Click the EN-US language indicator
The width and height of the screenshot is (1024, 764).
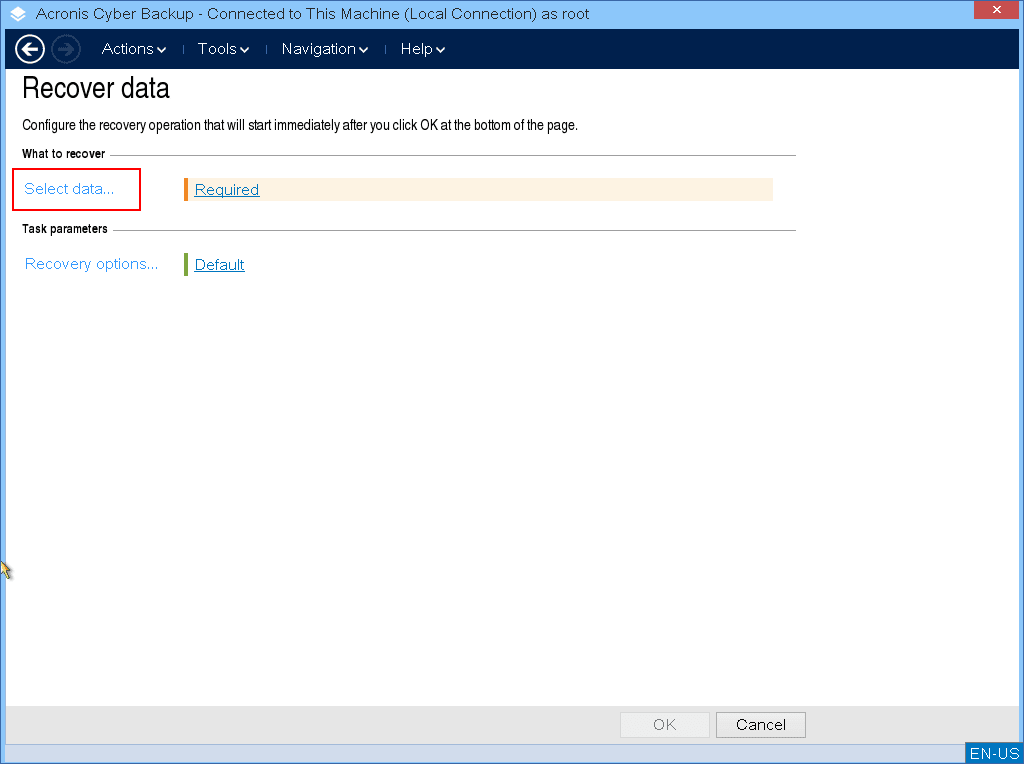[994, 753]
